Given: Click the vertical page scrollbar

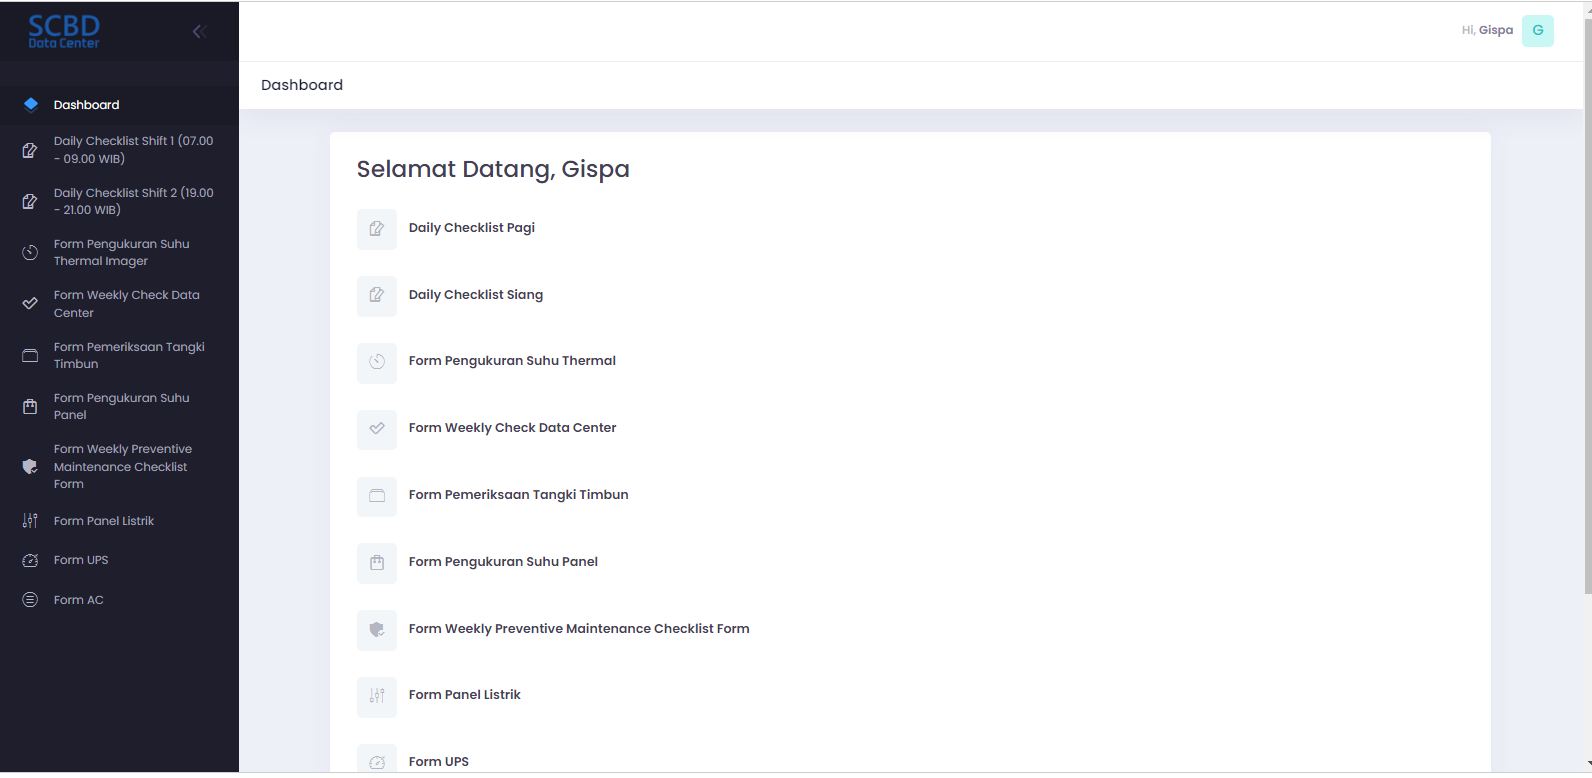Looking at the screenshot, I should [x=1587, y=300].
